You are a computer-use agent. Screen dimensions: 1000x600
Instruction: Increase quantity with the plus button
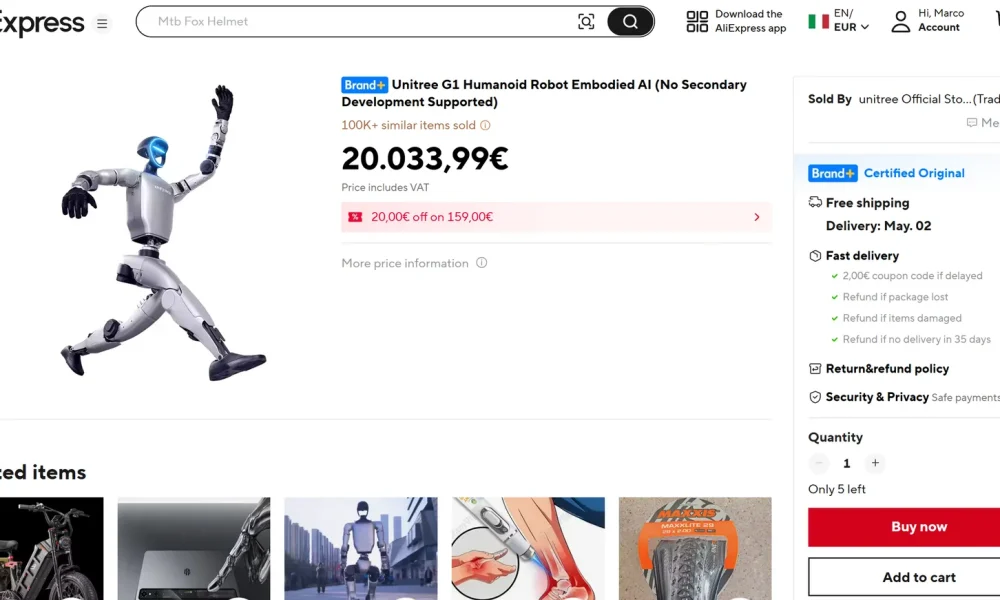[875, 463]
